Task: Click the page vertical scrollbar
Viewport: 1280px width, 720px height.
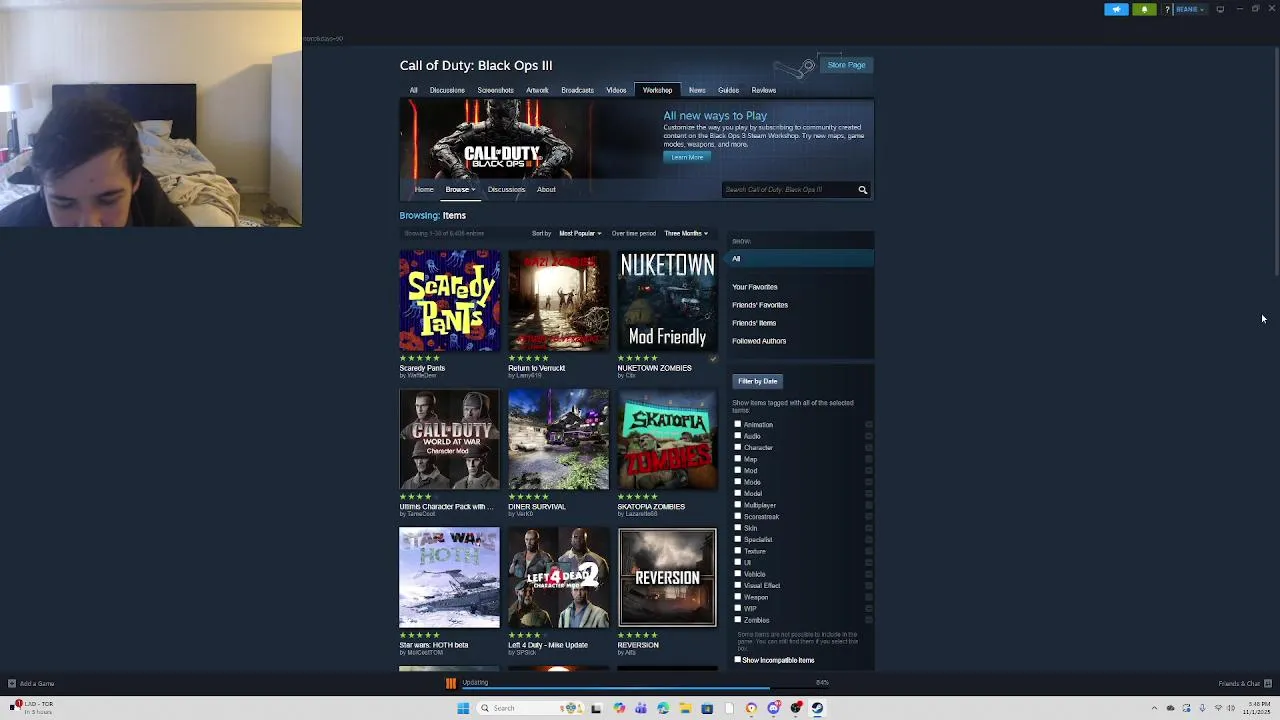Action: pos(1276,160)
